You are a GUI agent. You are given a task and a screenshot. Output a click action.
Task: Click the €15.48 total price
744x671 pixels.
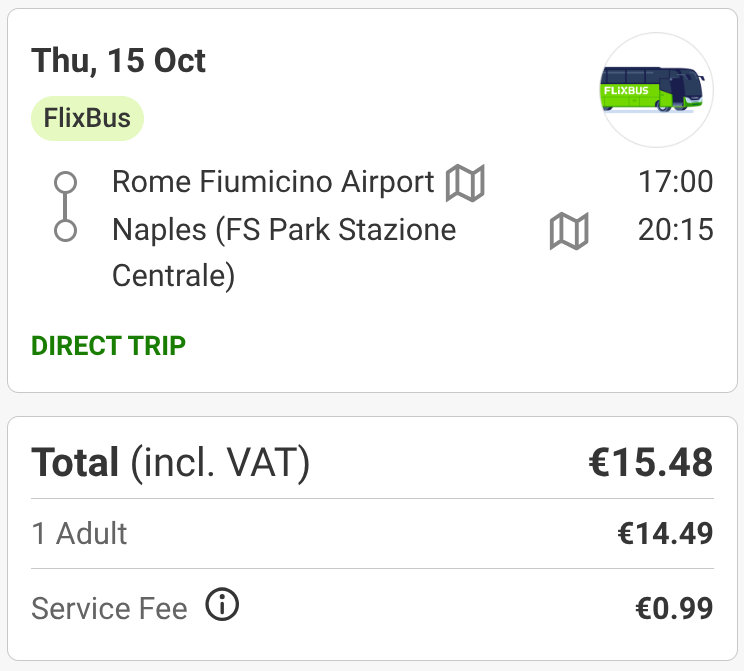pos(651,462)
